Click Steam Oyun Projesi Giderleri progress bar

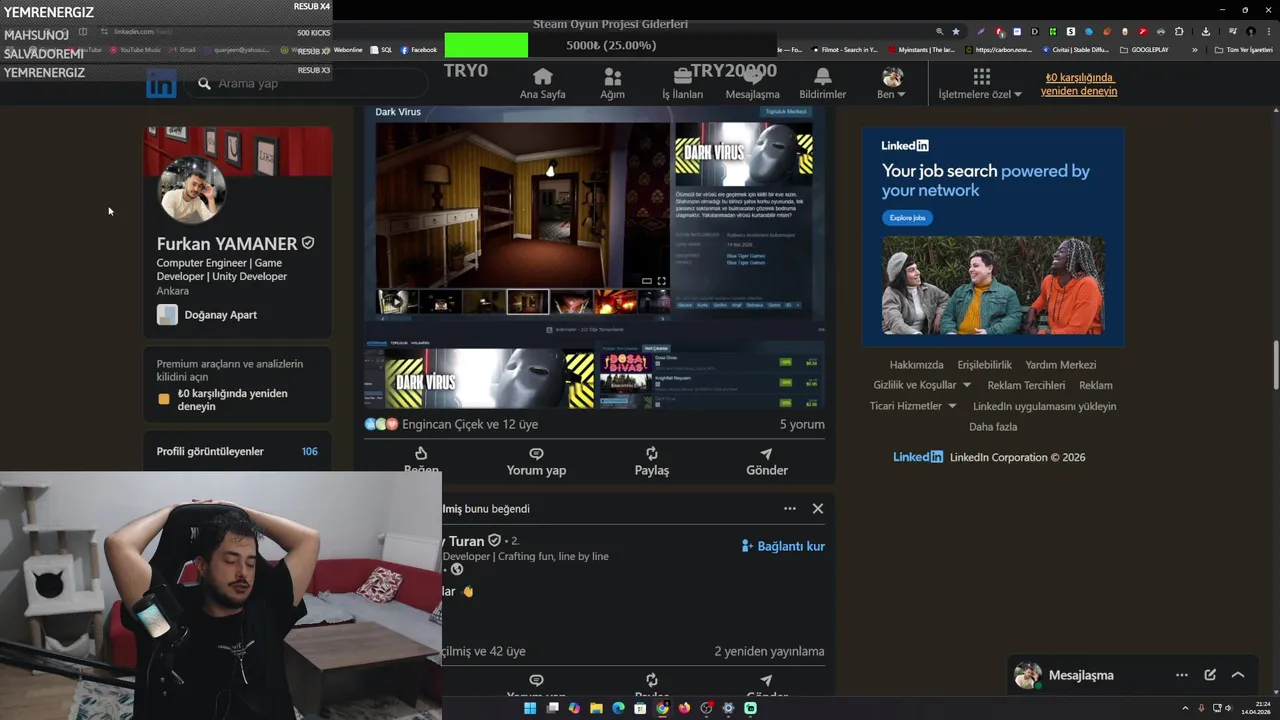point(610,45)
